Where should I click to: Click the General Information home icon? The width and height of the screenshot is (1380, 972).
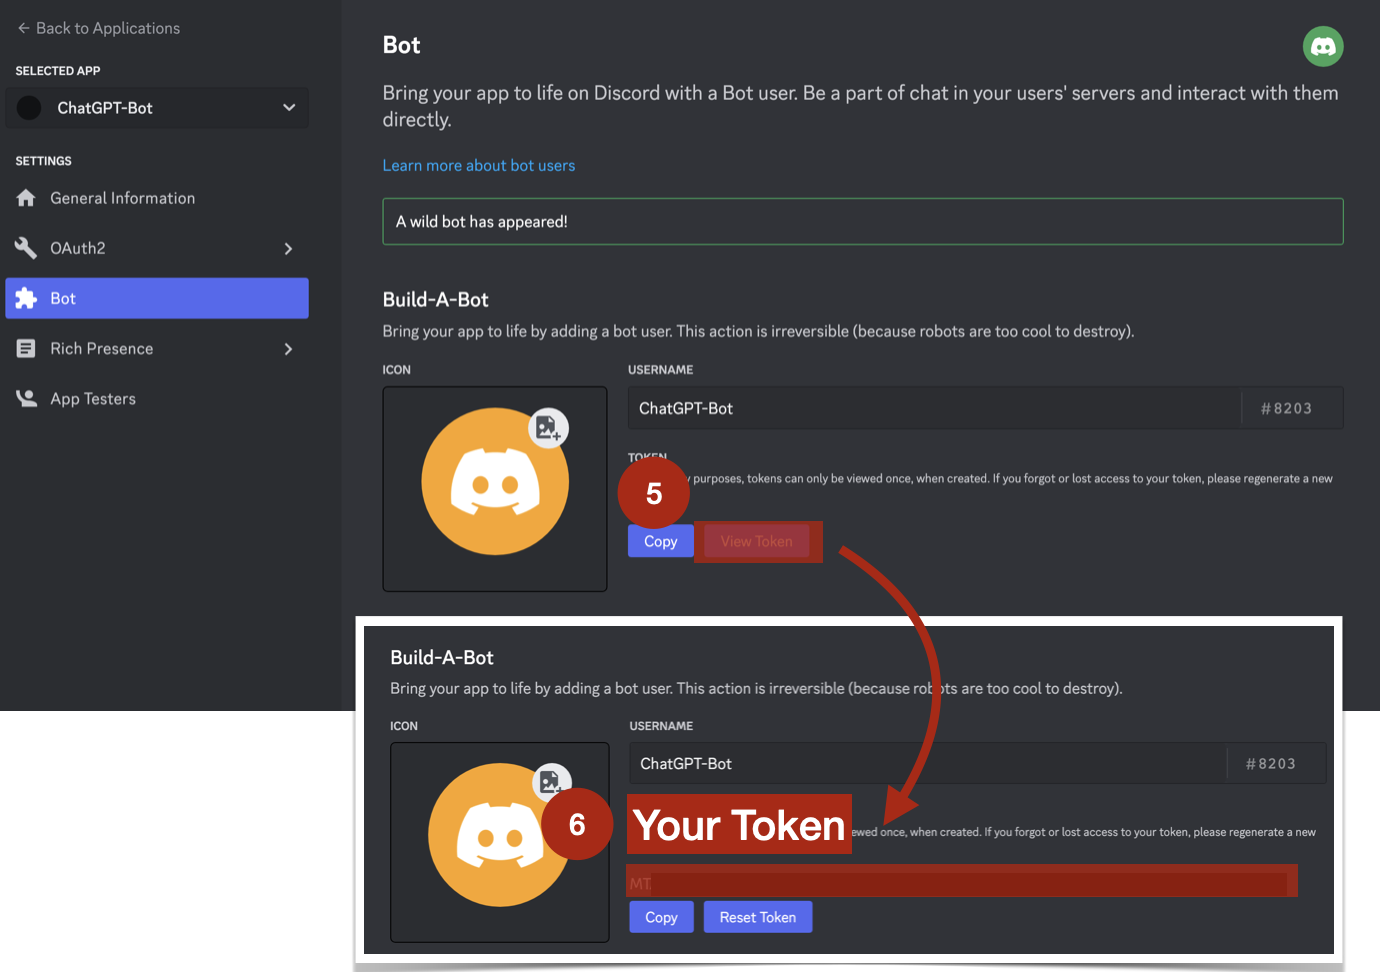pyautogui.click(x=26, y=198)
